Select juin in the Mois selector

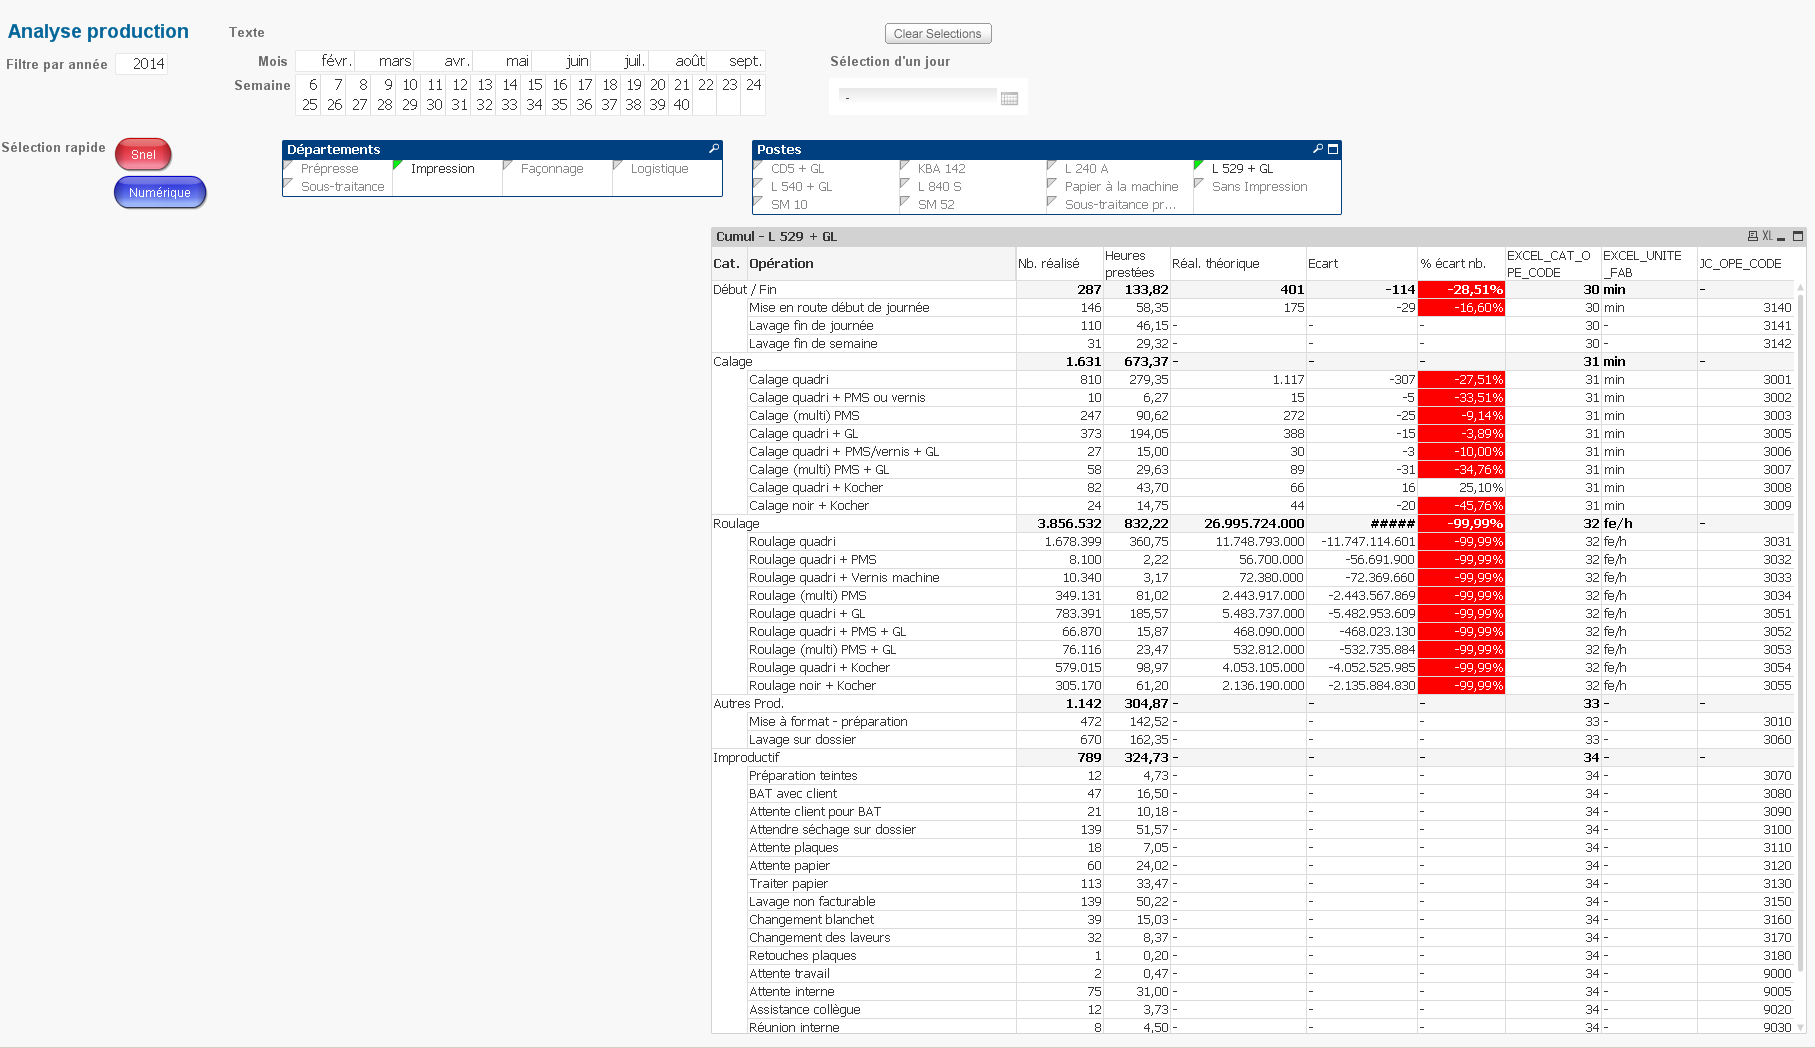click(x=561, y=61)
